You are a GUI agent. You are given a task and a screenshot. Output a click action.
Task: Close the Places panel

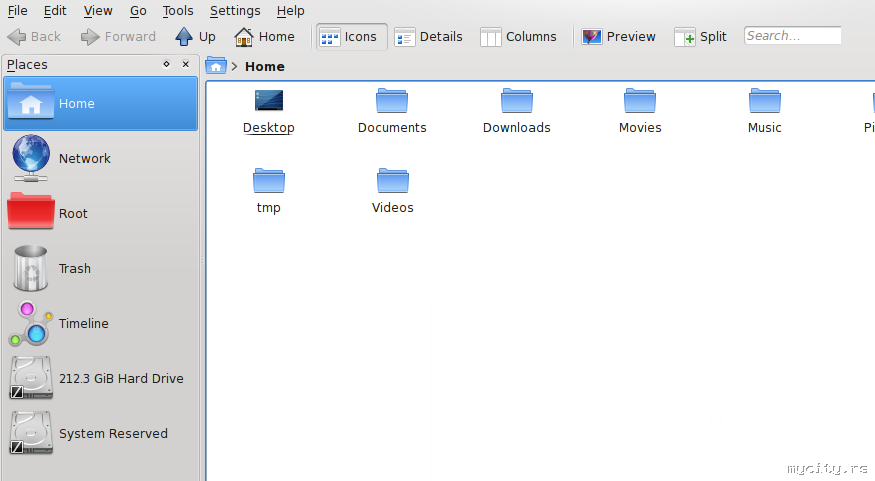(x=186, y=64)
